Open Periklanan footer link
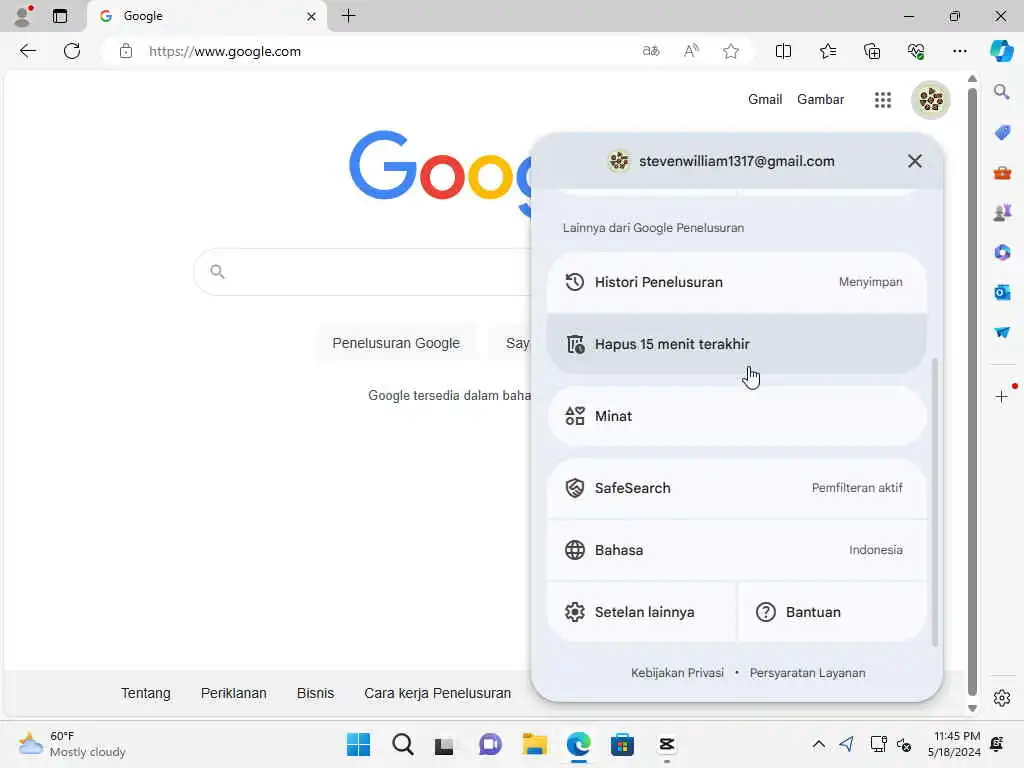Viewport: 1024px width, 768px height. (233, 693)
